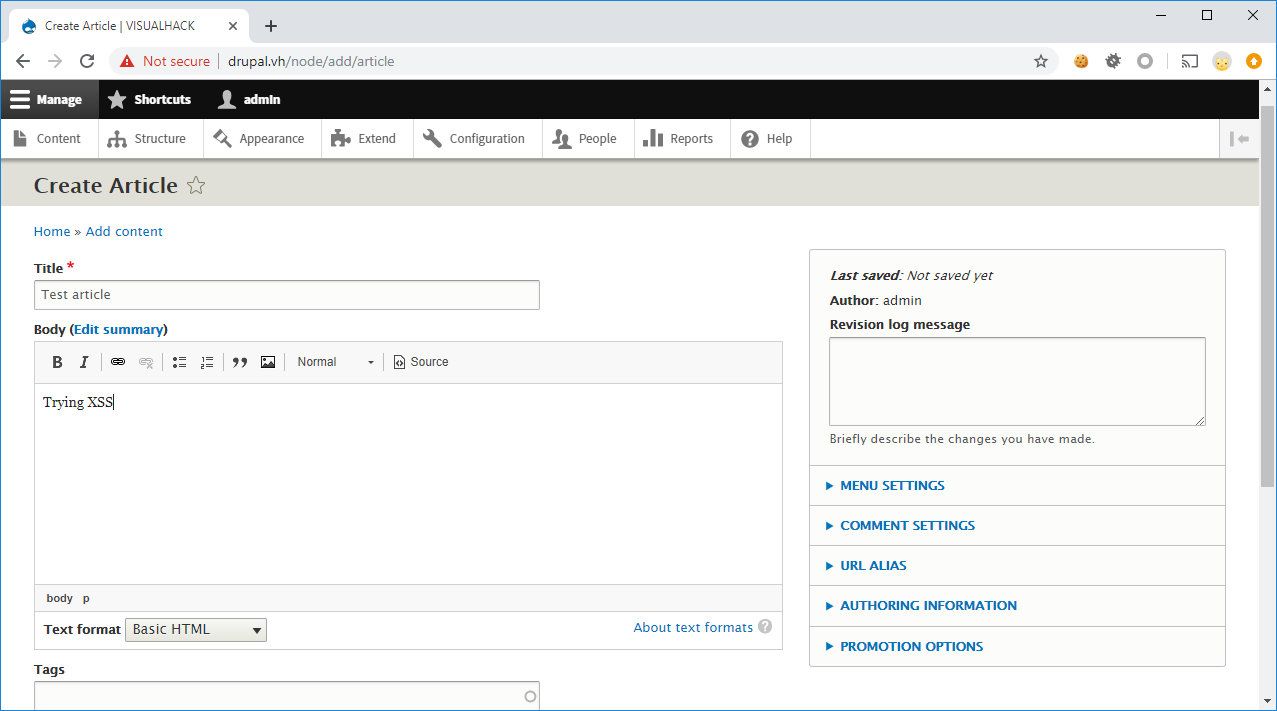Image resolution: width=1277 pixels, height=711 pixels.
Task: Open the Content admin page
Action: [x=49, y=139]
